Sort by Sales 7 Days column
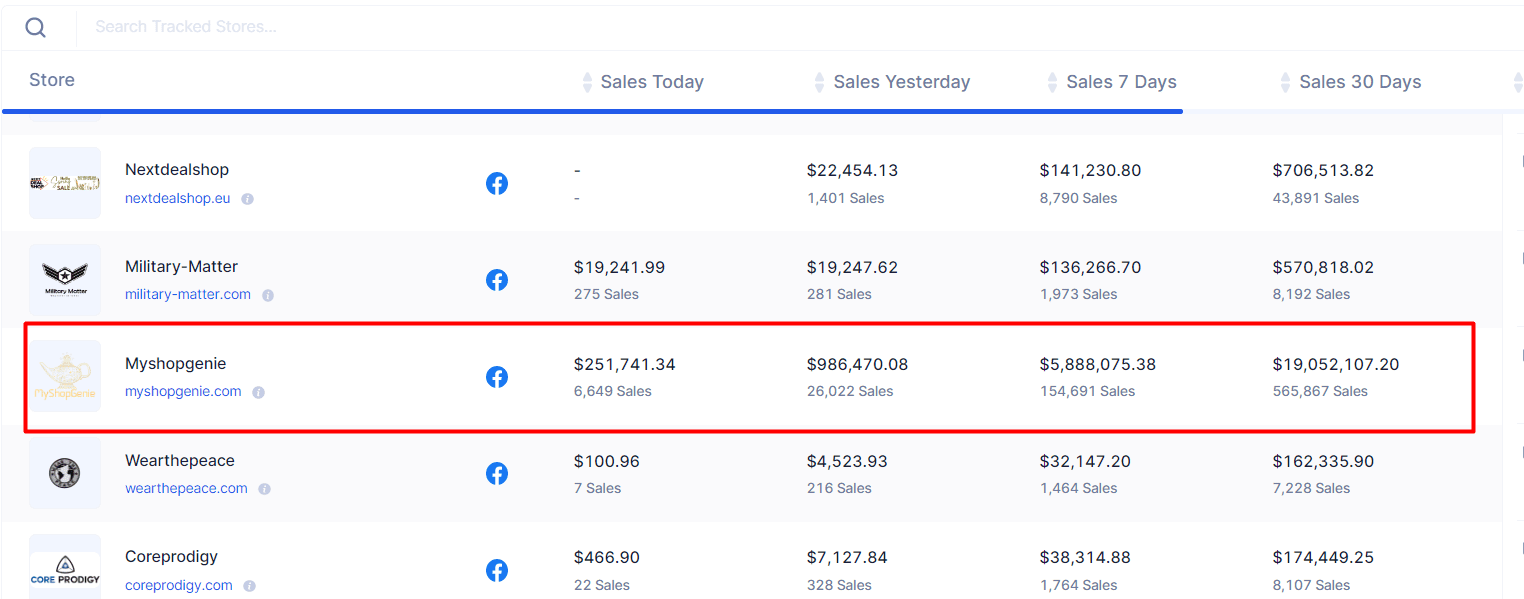The height and width of the screenshot is (599, 1524). 1121,82
